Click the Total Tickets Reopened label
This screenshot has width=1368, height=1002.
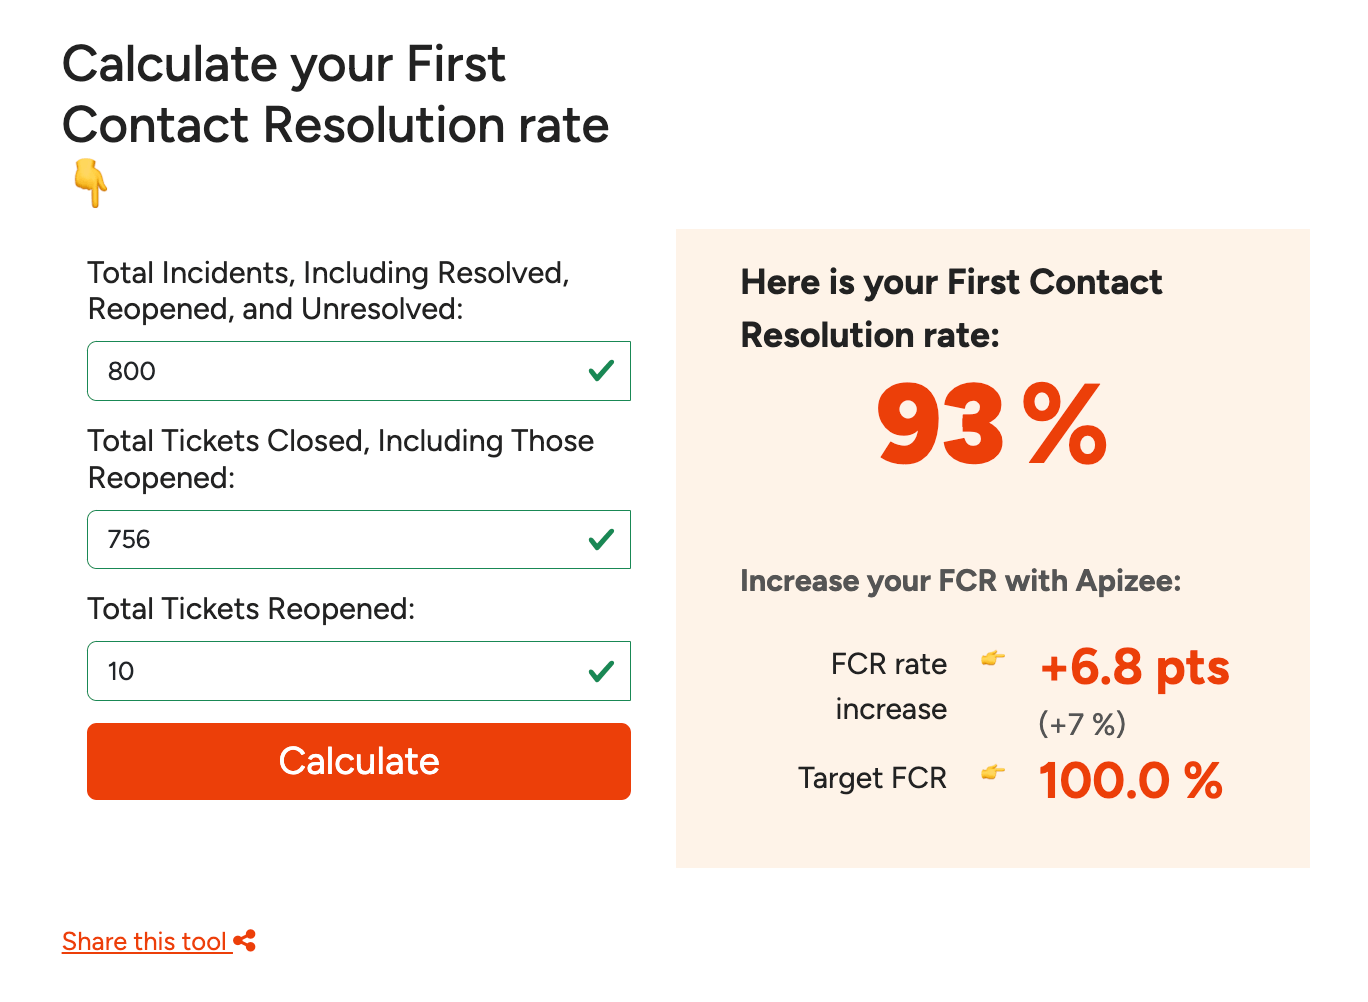pos(251,608)
